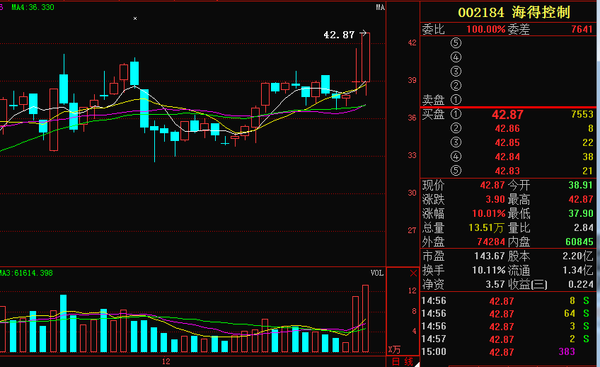Click the X万 volume unit label

click(x=394, y=349)
